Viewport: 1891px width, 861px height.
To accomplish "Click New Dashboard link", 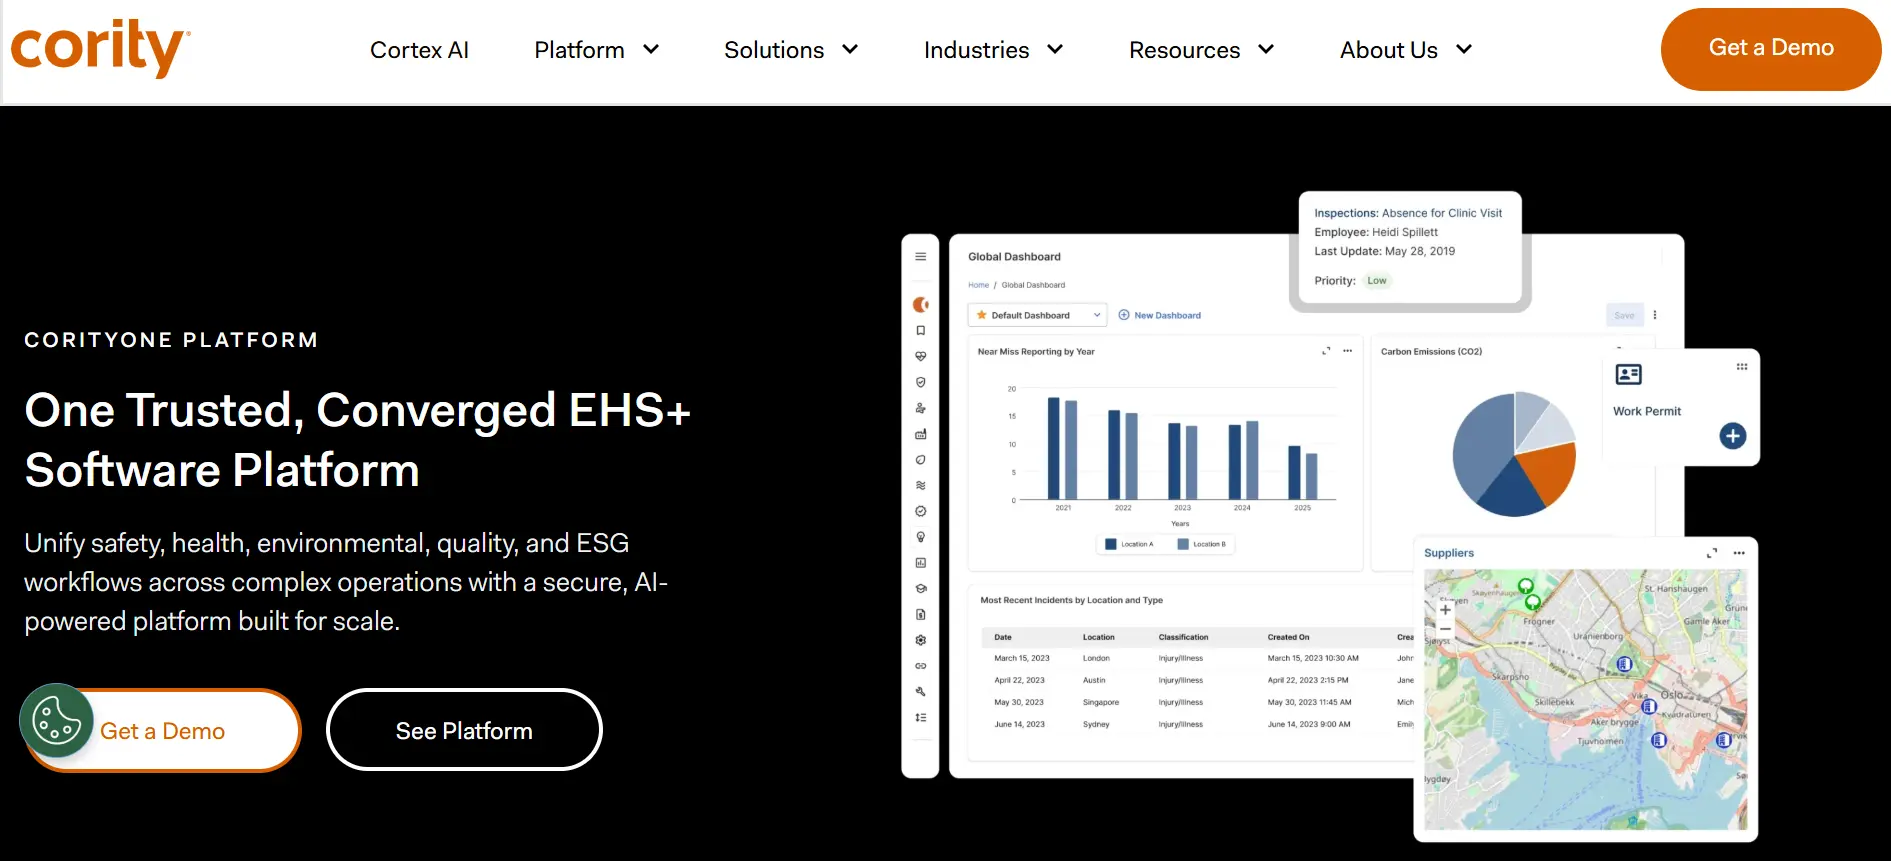I will [1160, 315].
